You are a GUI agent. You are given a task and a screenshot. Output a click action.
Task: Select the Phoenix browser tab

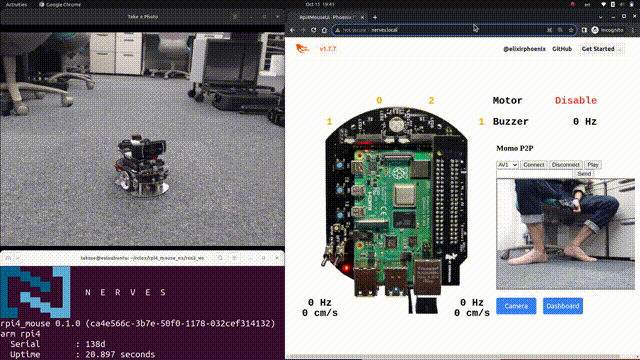(x=326, y=17)
